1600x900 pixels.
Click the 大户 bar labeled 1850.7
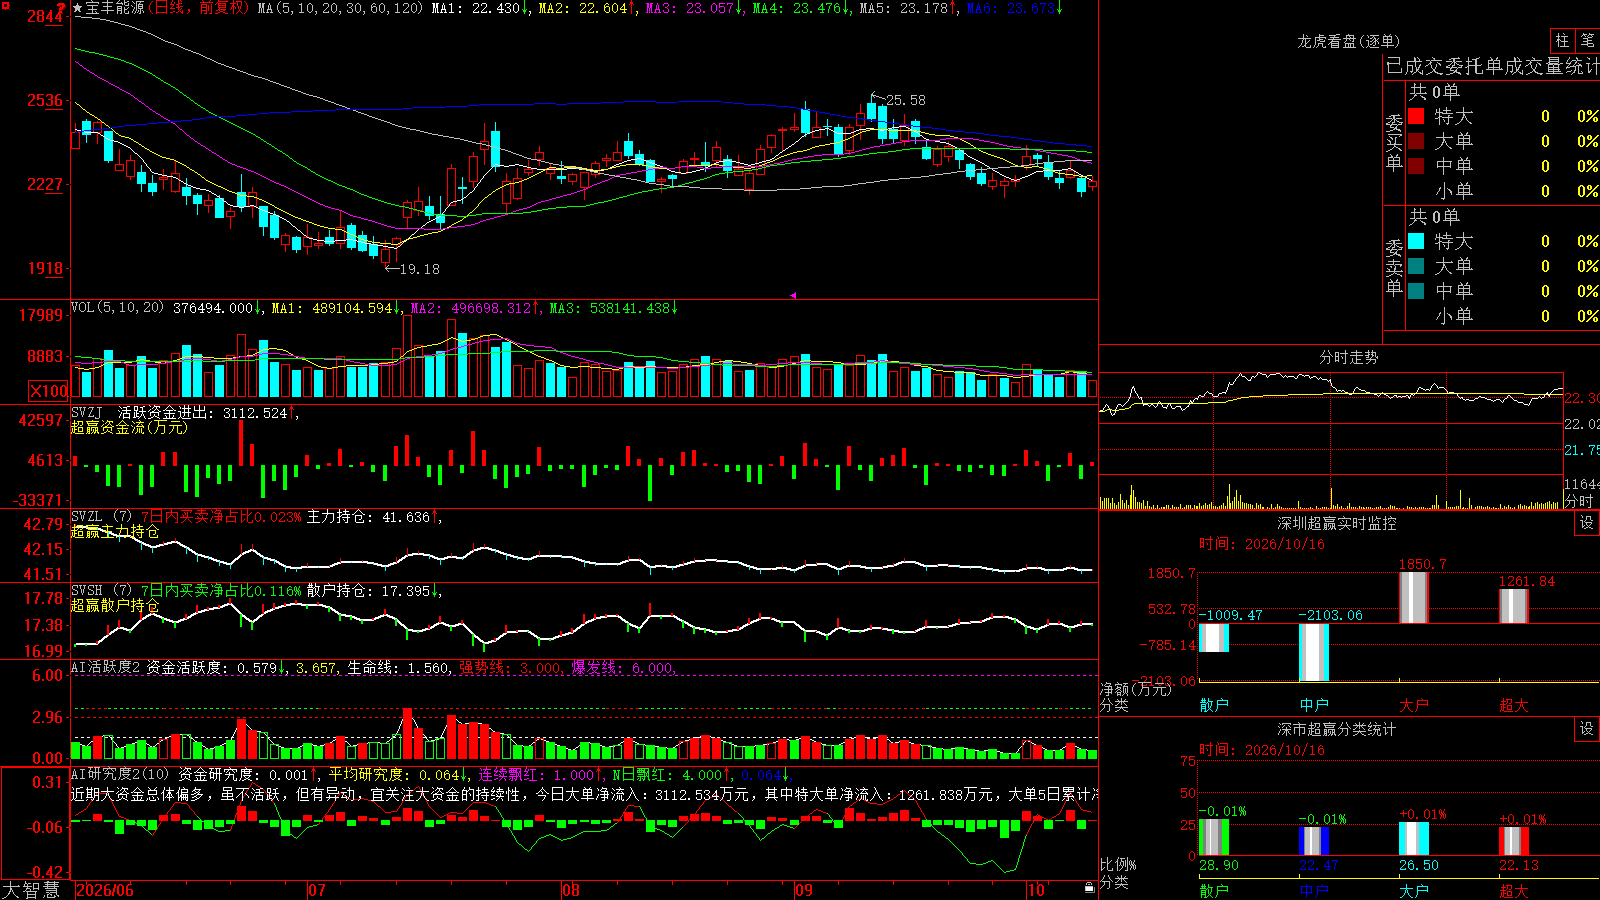tap(1413, 597)
